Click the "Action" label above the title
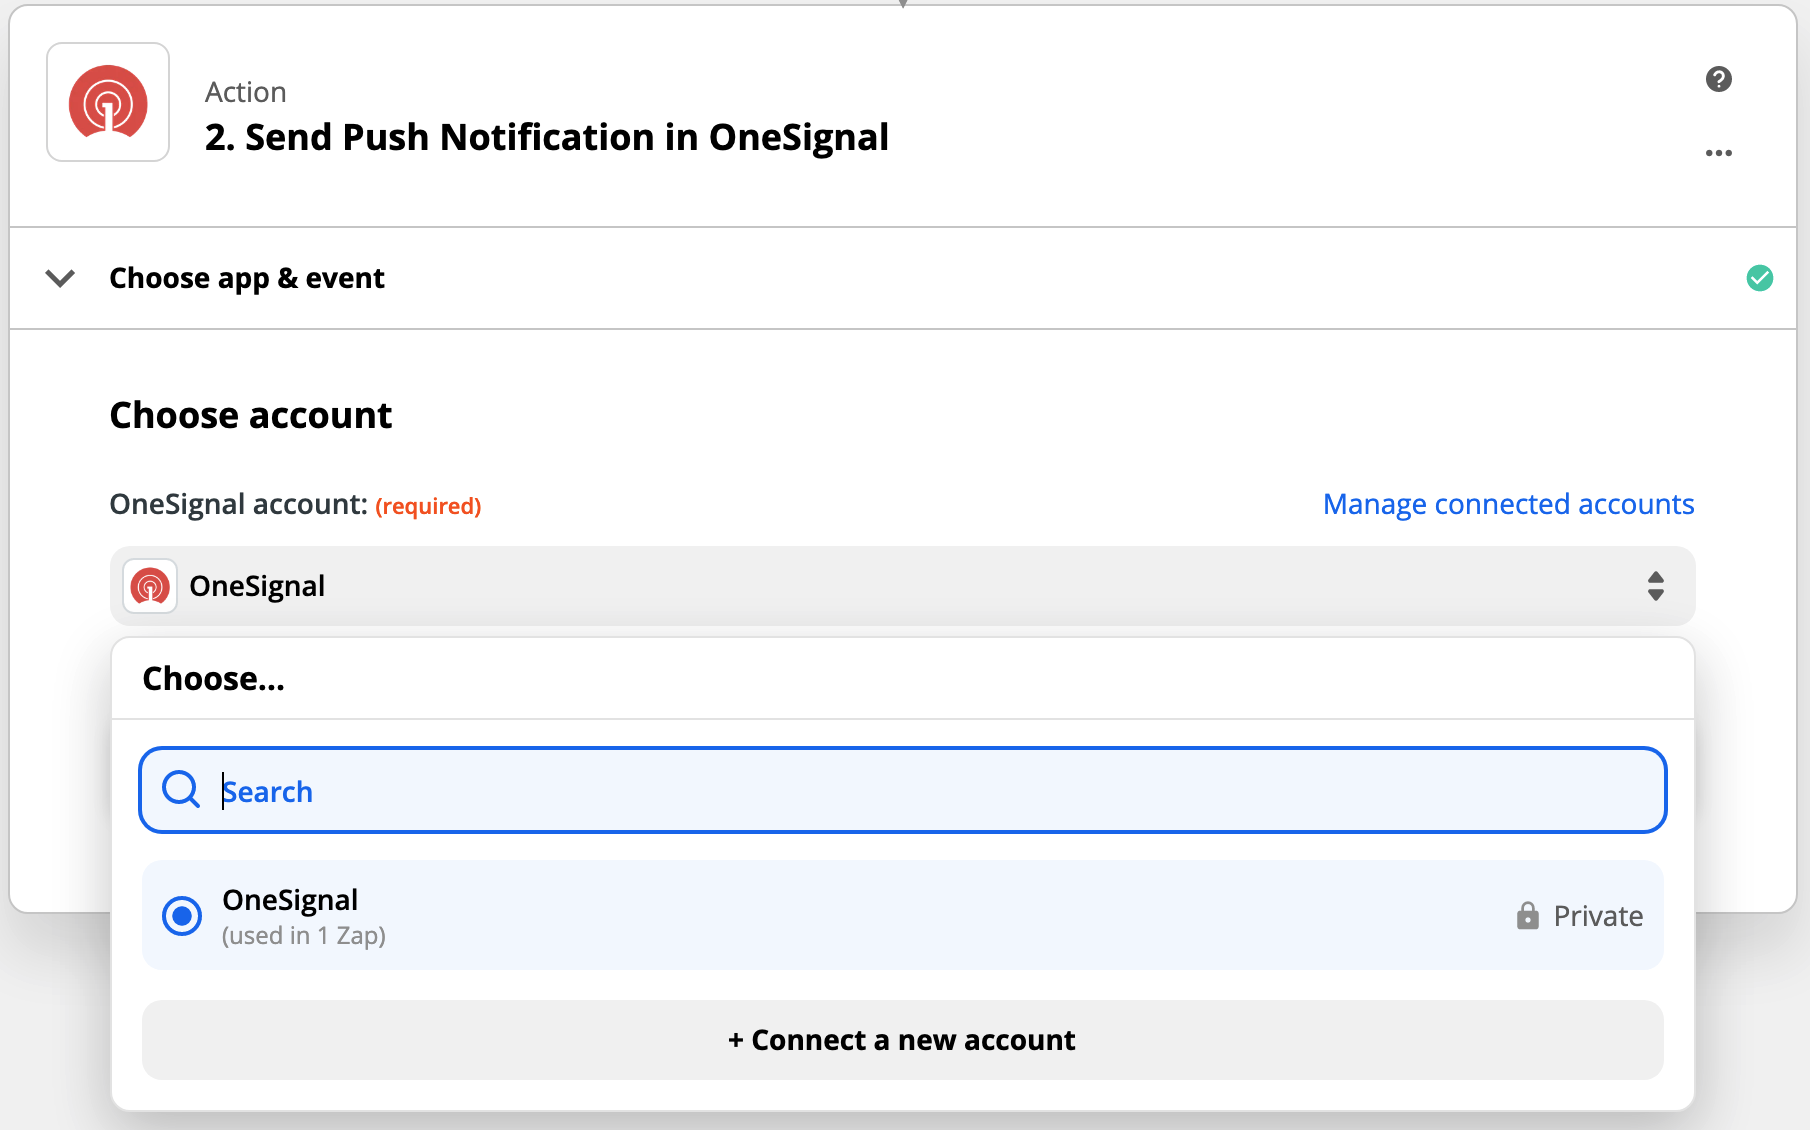 (246, 92)
